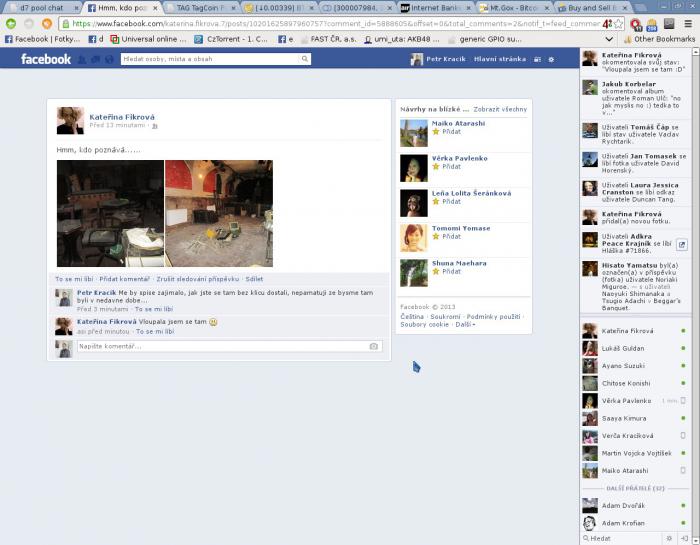Open the messages icon in Facebook bar
700x545 pixels.
point(96,59)
